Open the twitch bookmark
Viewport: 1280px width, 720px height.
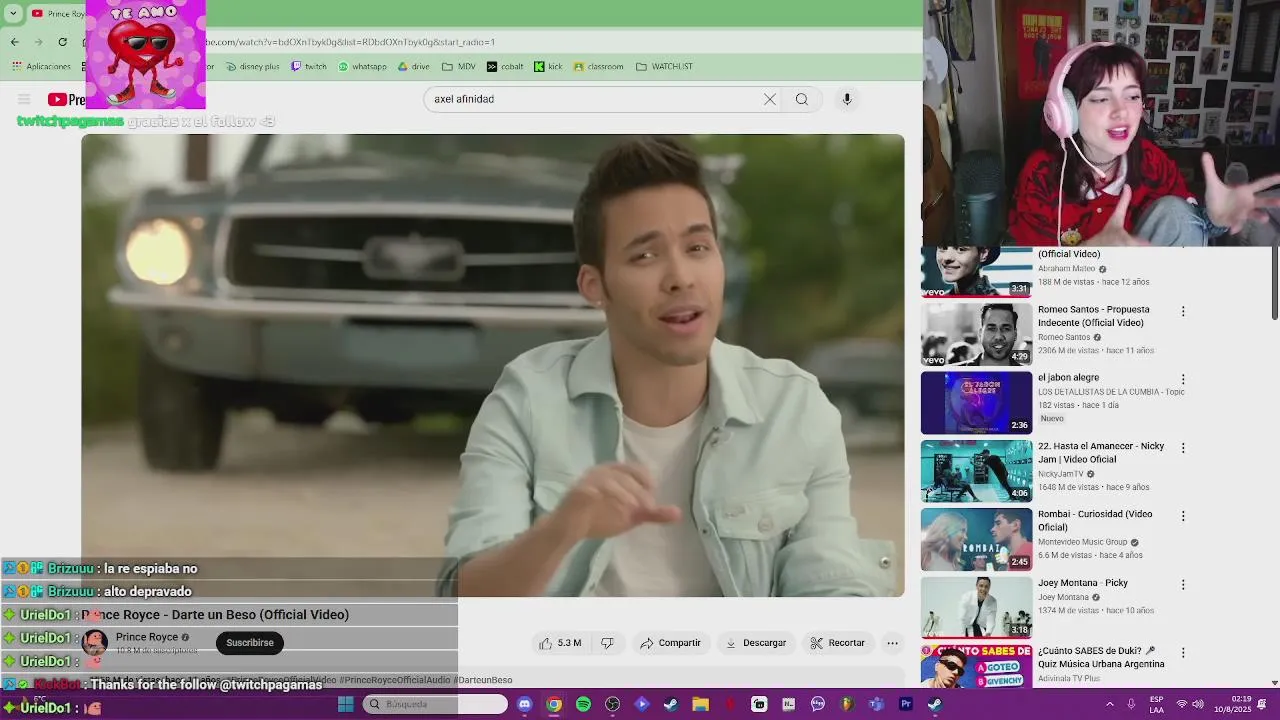(x=309, y=67)
